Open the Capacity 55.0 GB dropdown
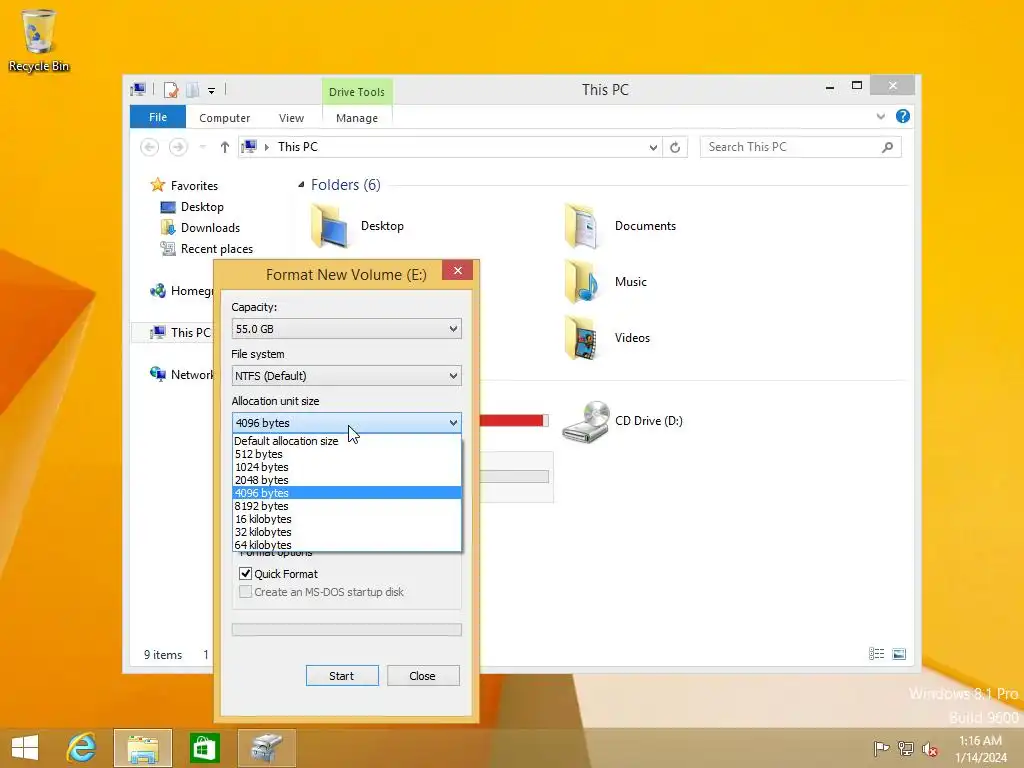The height and width of the screenshot is (768, 1024). click(x=346, y=328)
